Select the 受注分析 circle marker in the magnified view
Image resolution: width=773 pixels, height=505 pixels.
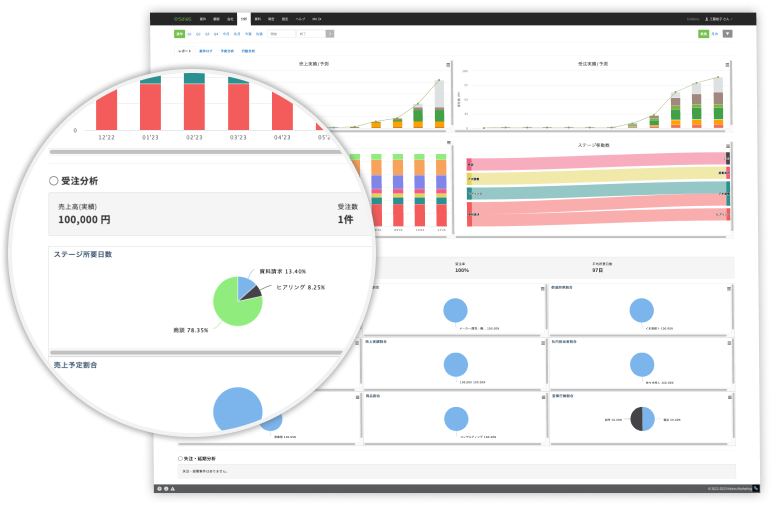53,181
